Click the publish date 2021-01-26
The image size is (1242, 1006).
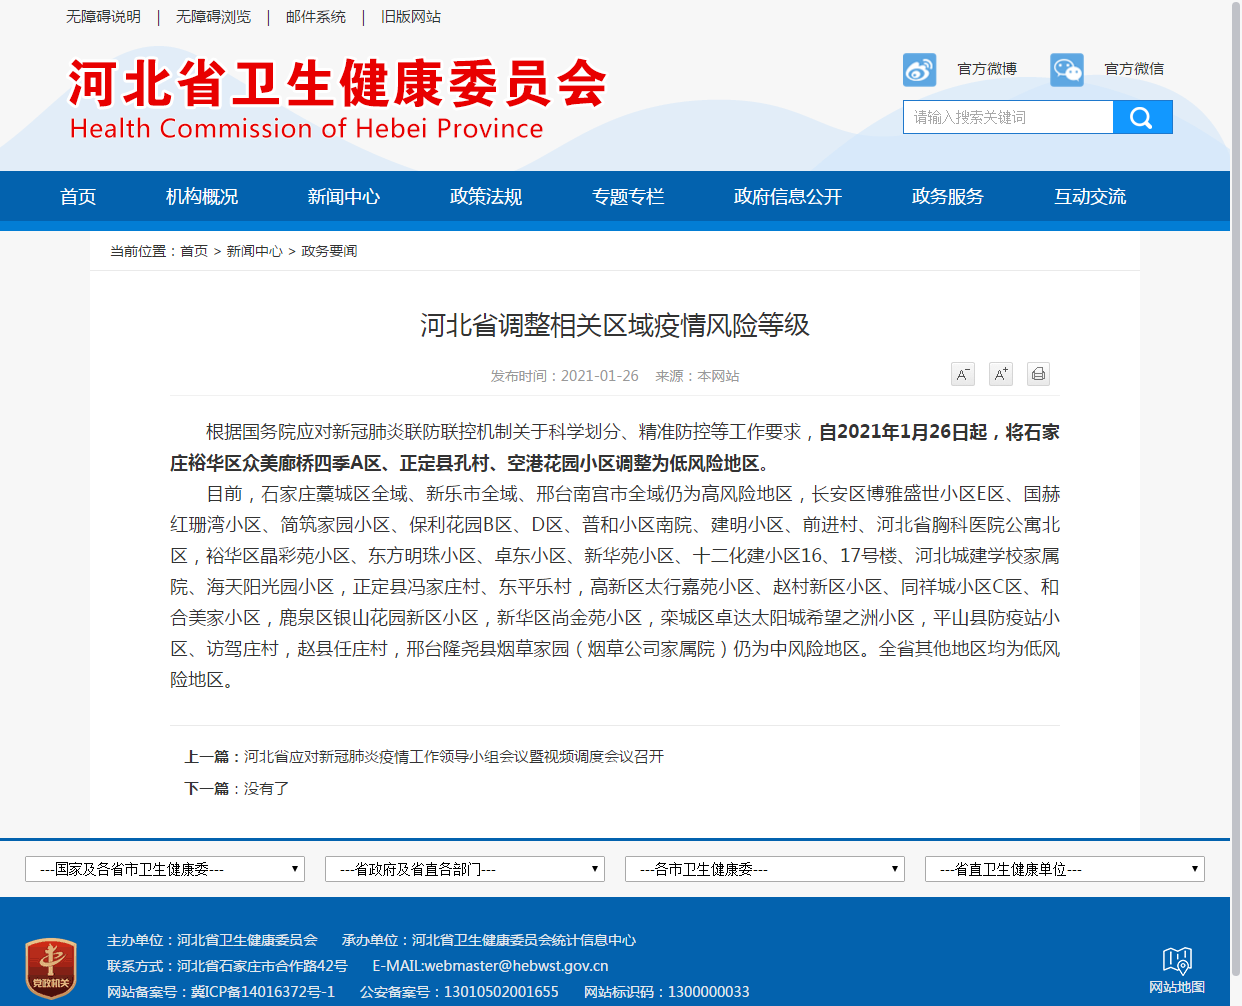tap(600, 376)
